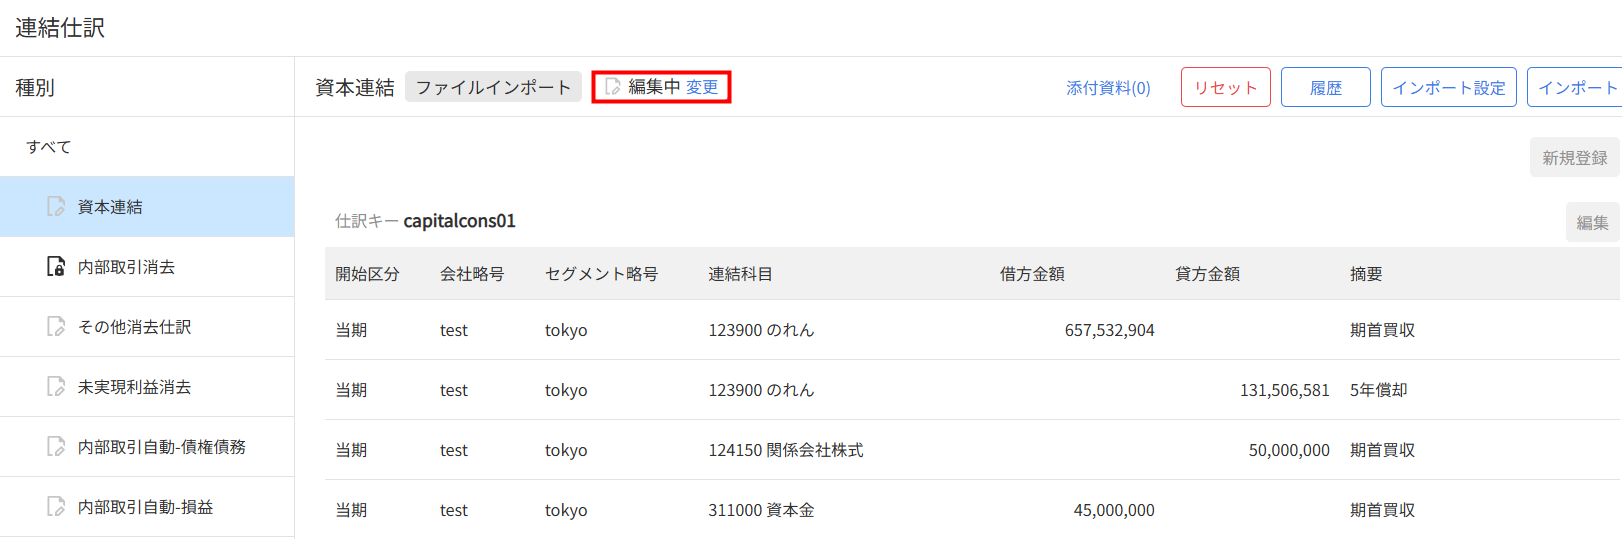Screen dimensions: 1622x539
Task: Open the 履歴 history button
Action: (1325, 88)
